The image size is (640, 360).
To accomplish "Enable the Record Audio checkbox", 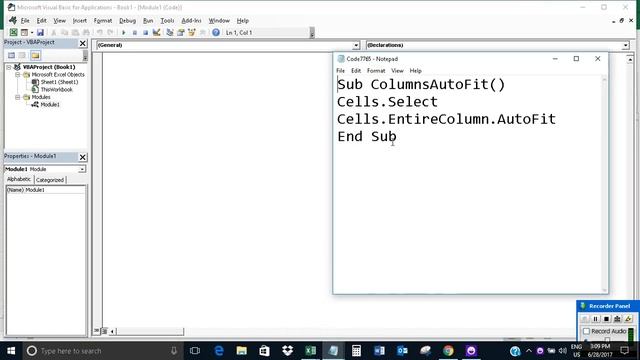I will [x=587, y=331].
